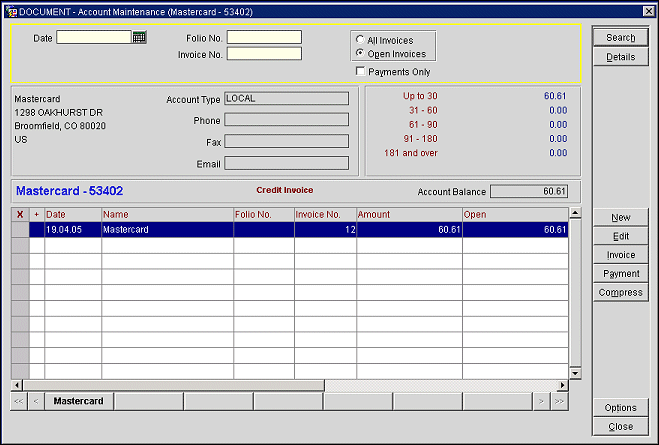Go to last tab with double-right arrow
659x445 pixels.
[x=559, y=401]
